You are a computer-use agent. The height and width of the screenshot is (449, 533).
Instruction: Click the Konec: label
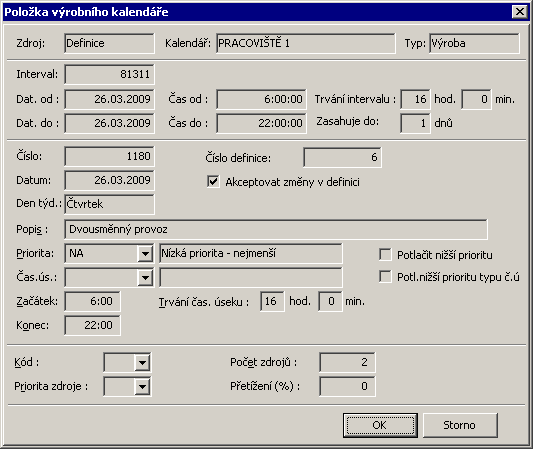coord(32,326)
